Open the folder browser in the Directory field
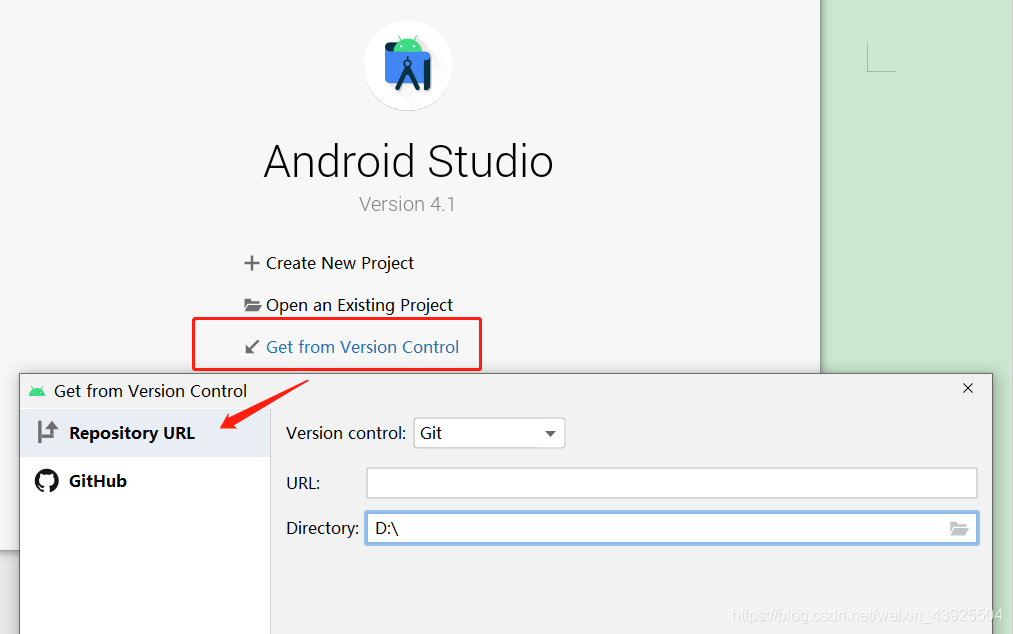Screen dimensions: 1013x634 click(x=959, y=529)
